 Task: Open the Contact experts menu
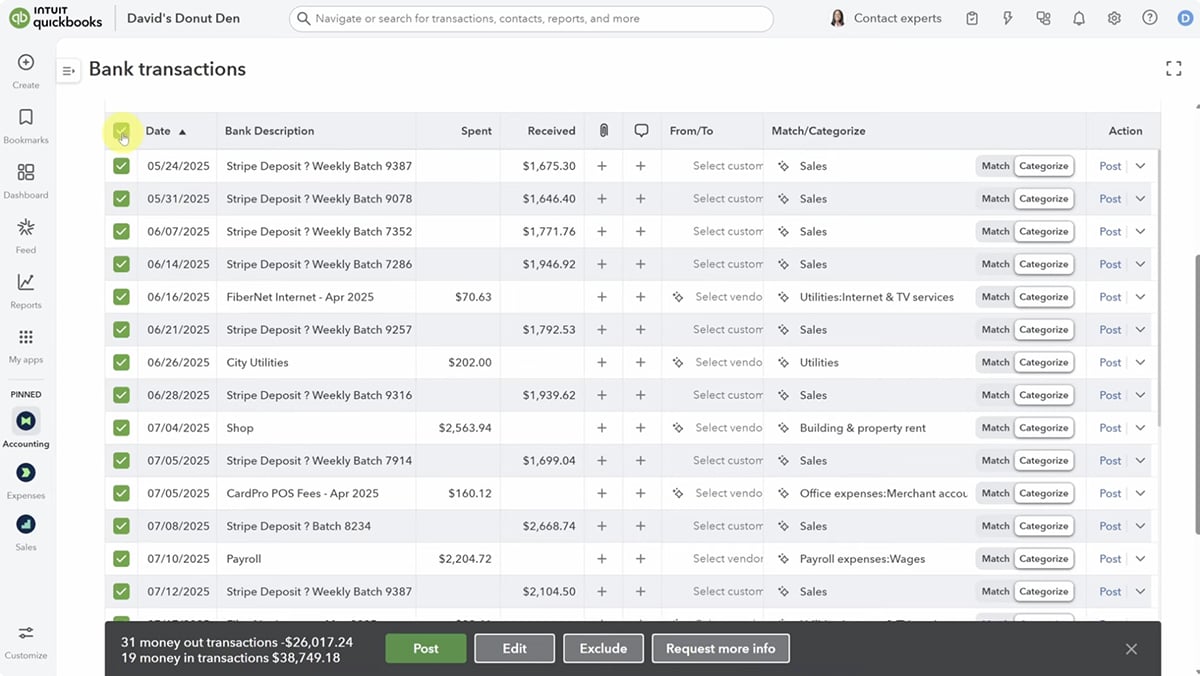coord(885,17)
